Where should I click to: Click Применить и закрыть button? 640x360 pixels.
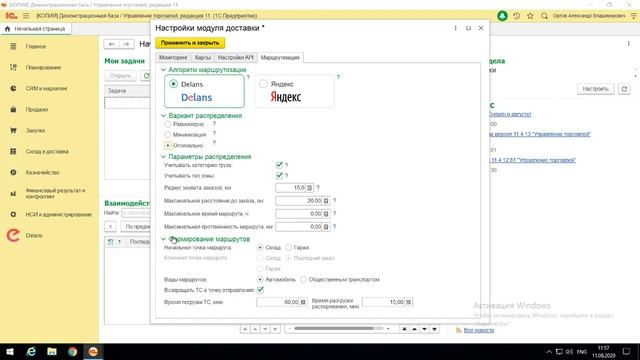[x=190, y=42]
